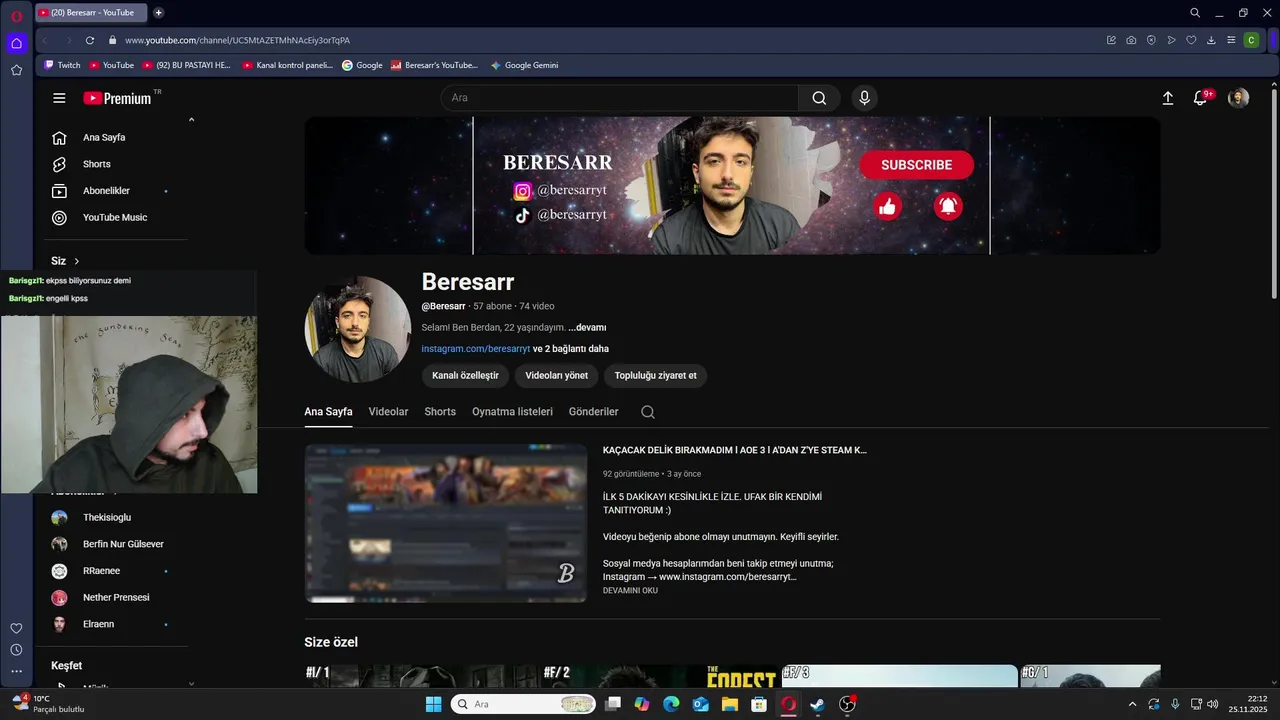Open the Opera sidebar bookmarks star
The width and height of the screenshot is (1280, 720).
tap(16, 70)
